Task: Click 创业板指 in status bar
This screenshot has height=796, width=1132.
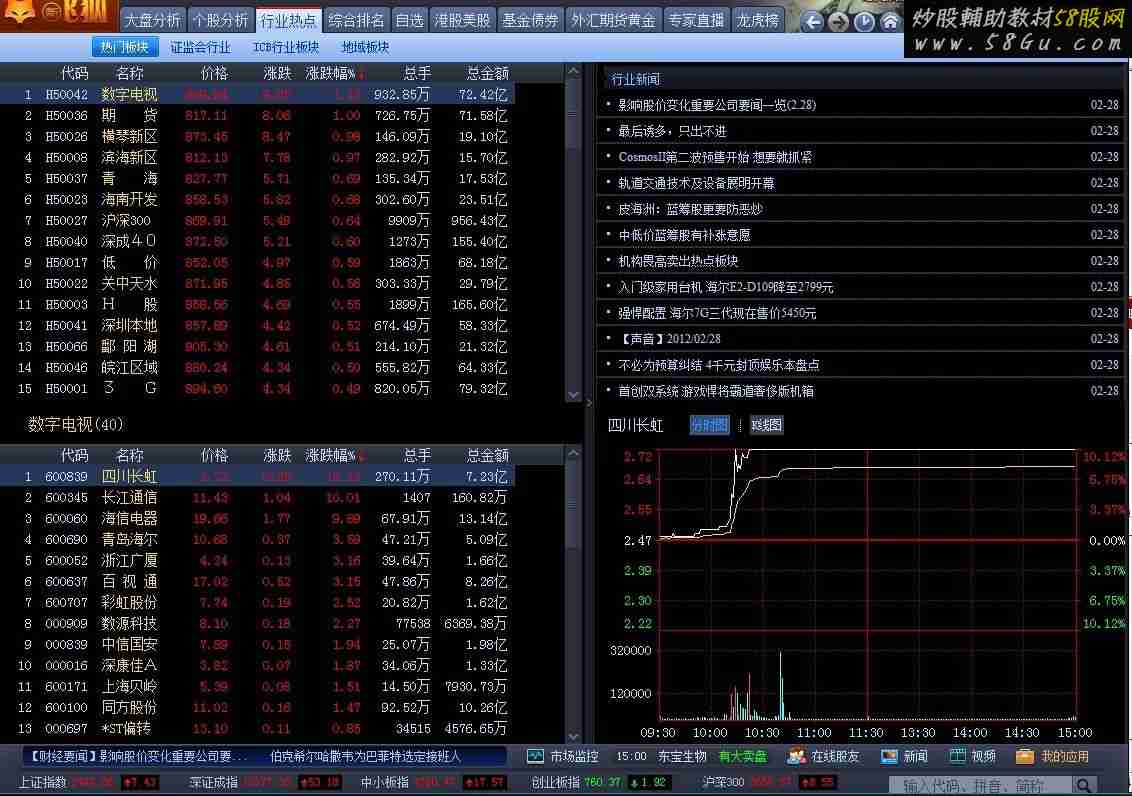Action: [x=555, y=782]
